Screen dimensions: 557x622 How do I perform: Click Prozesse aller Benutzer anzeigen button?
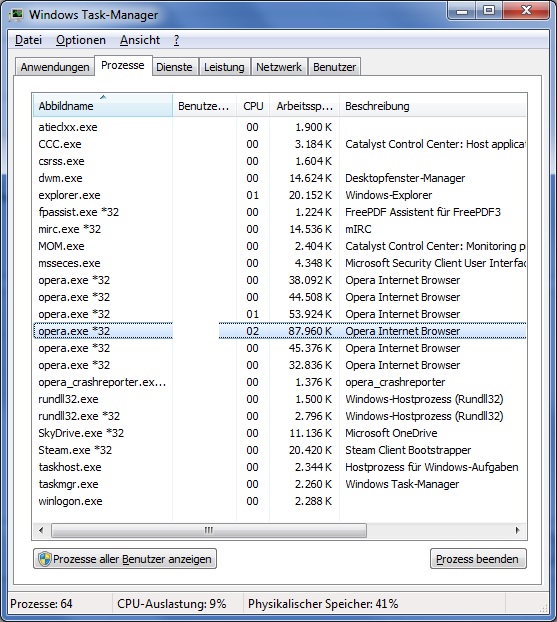(125, 559)
